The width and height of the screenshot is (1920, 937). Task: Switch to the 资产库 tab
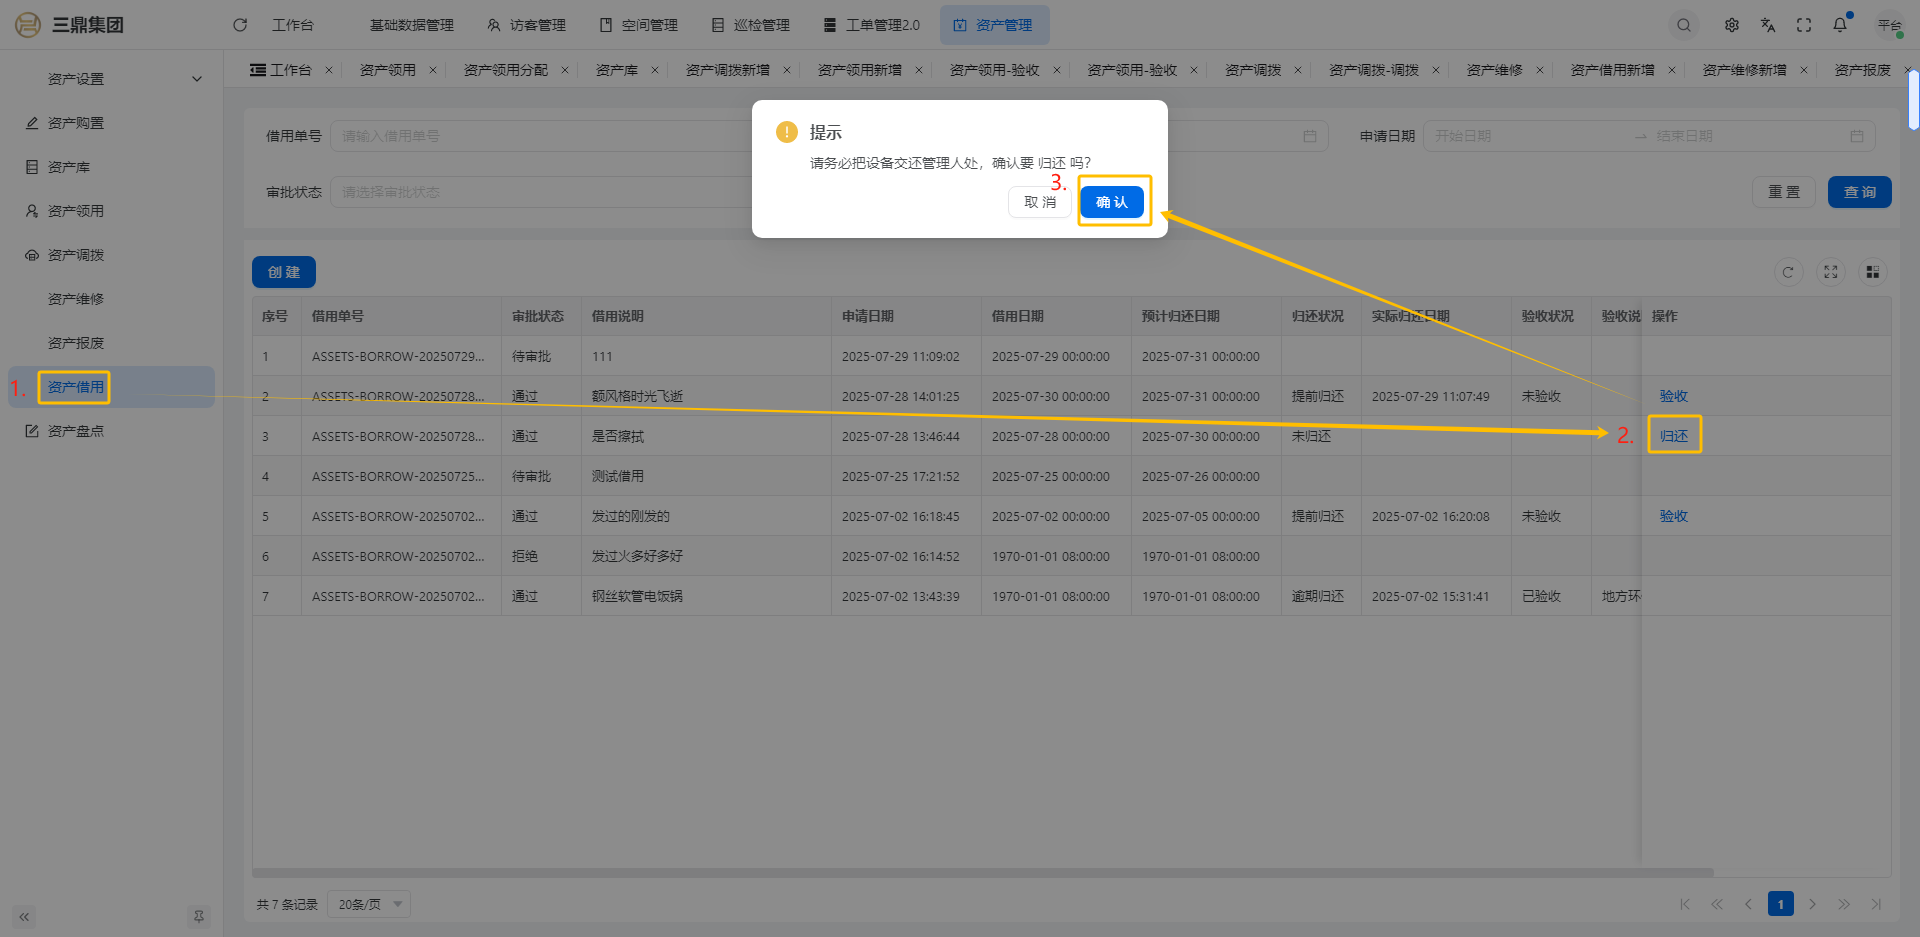pyautogui.click(x=616, y=70)
